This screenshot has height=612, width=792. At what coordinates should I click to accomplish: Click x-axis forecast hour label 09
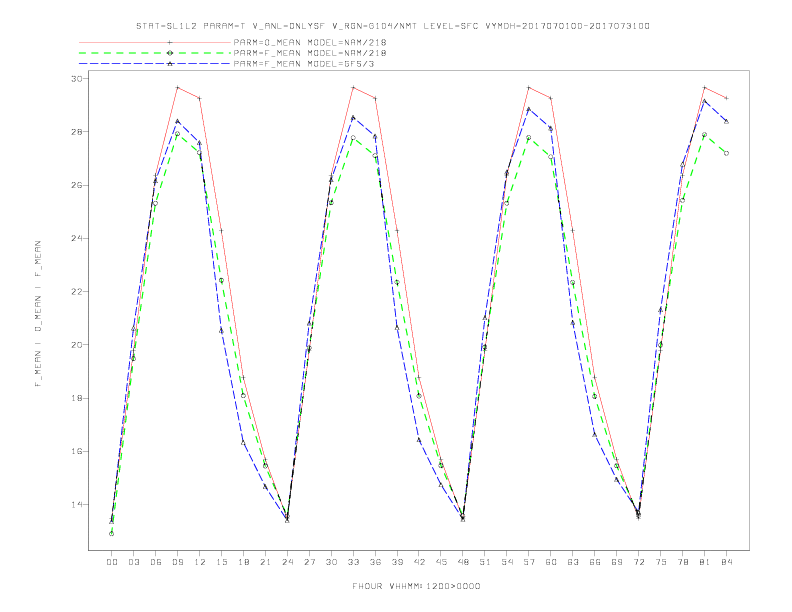point(177,562)
